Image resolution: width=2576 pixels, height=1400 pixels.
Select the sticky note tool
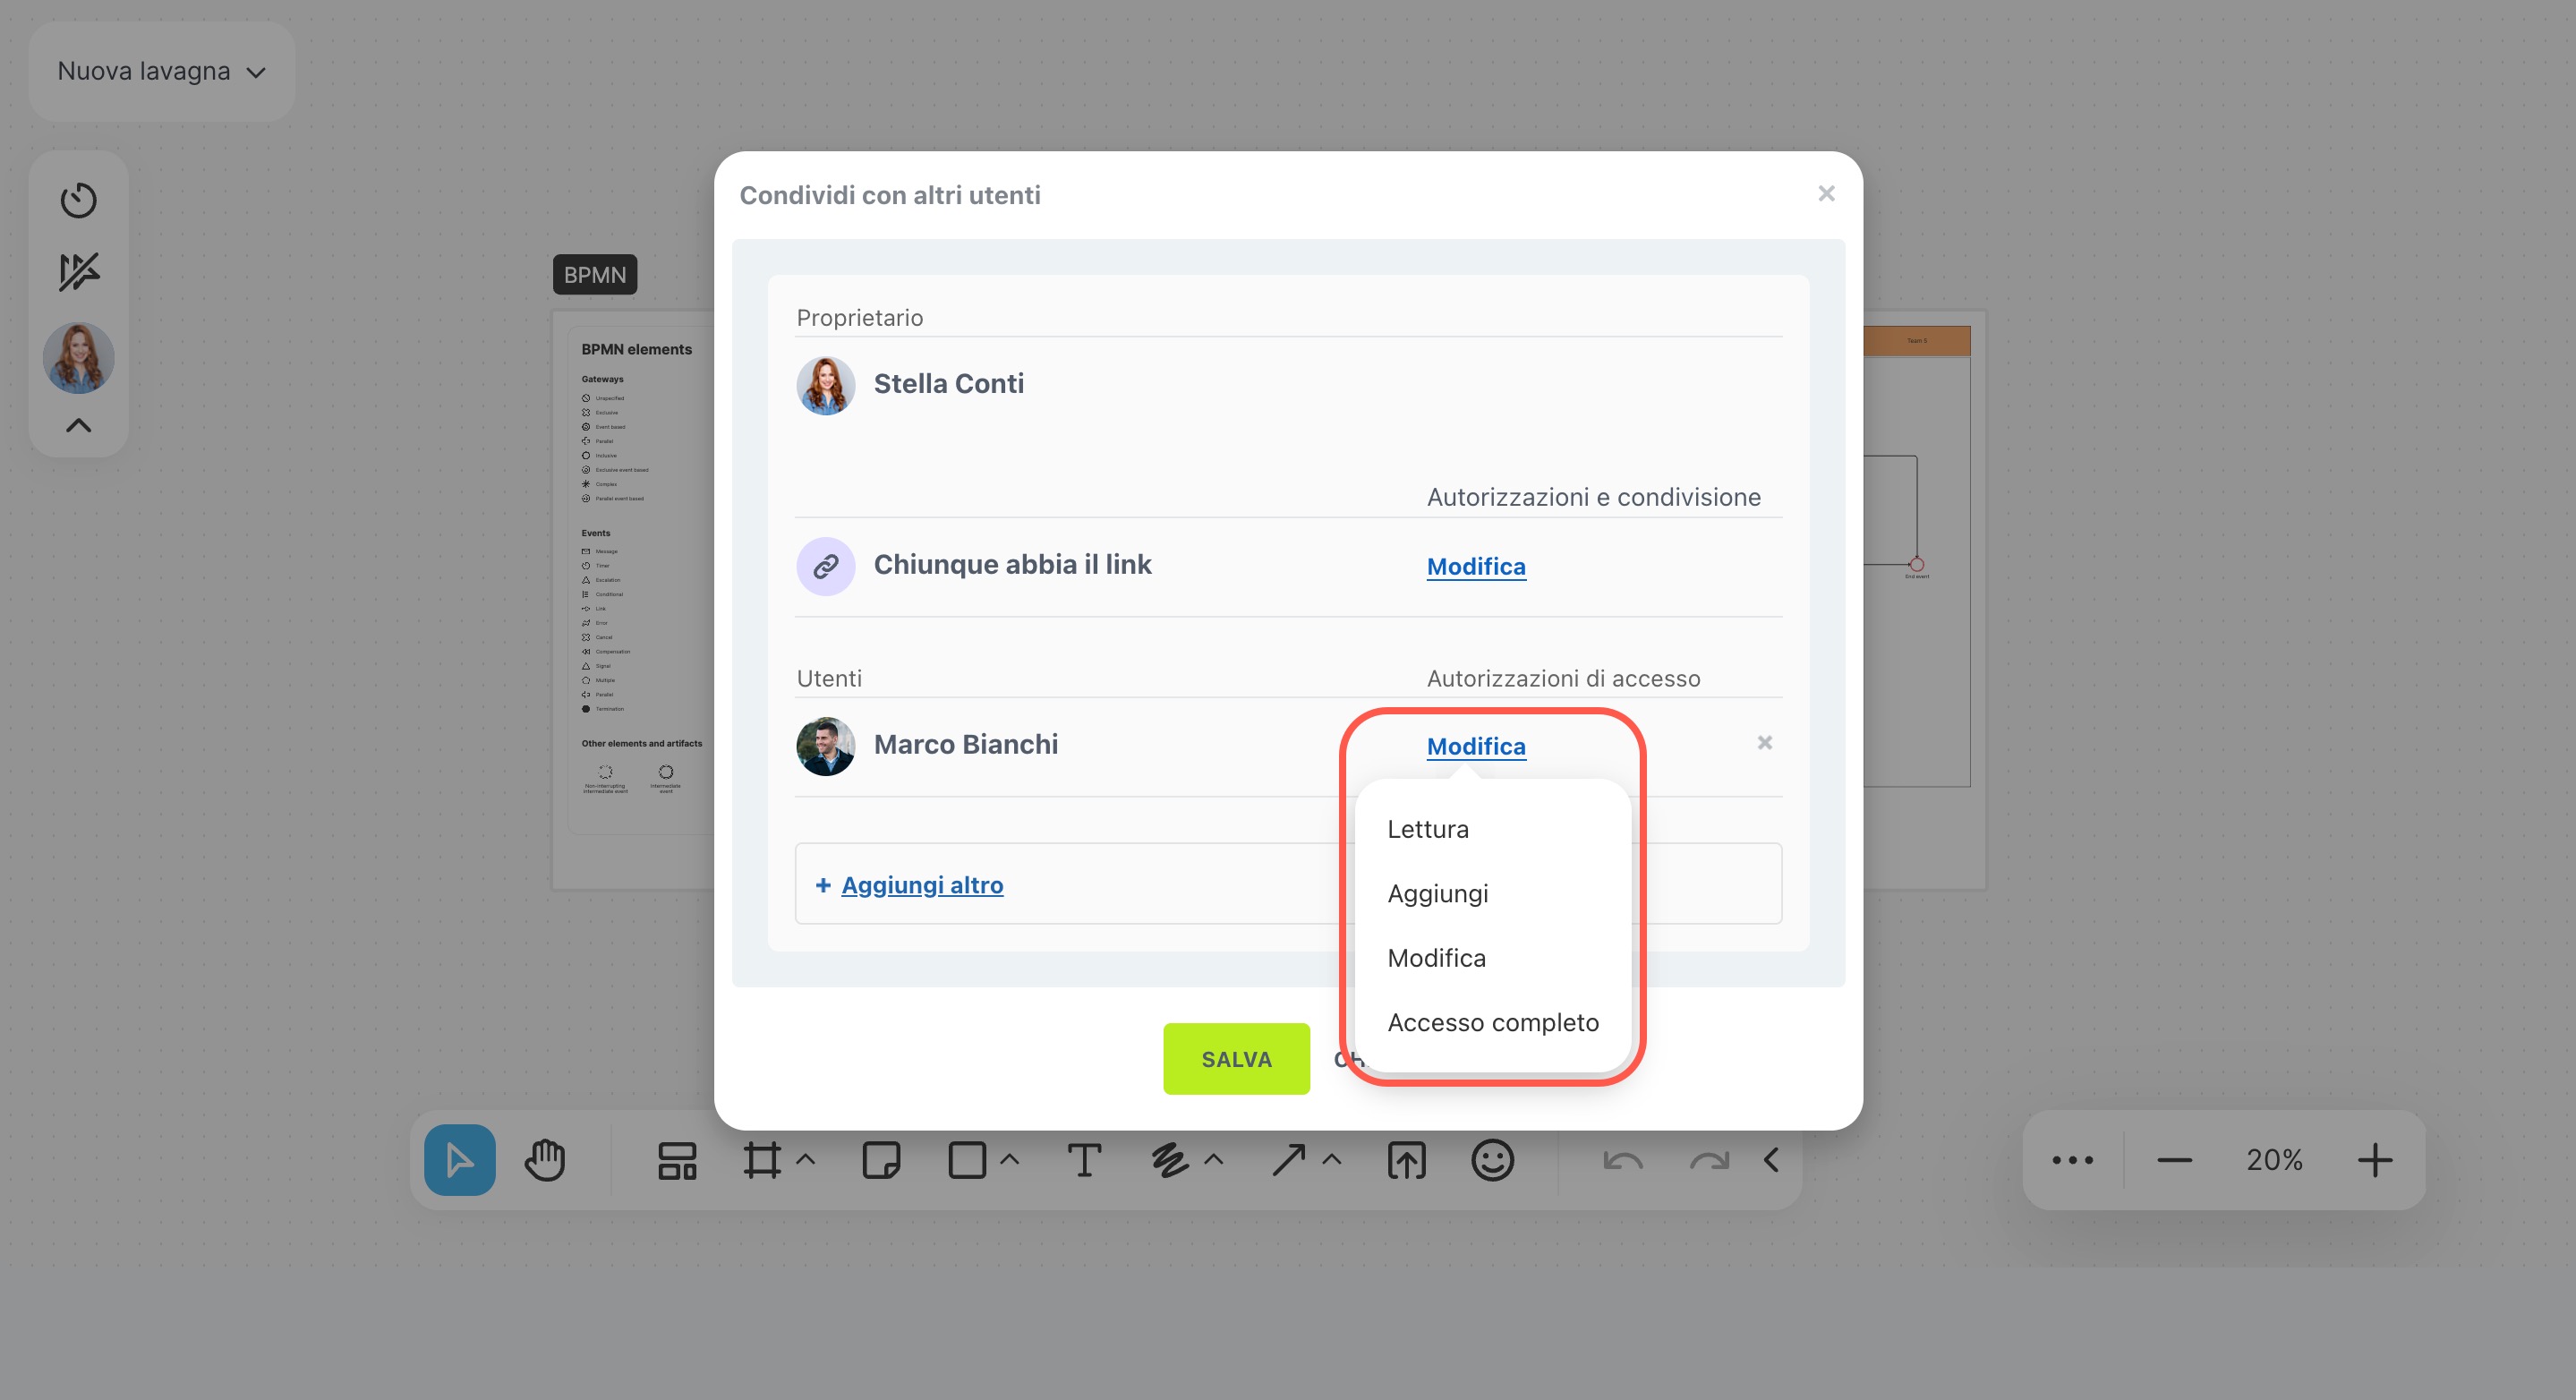tap(881, 1160)
